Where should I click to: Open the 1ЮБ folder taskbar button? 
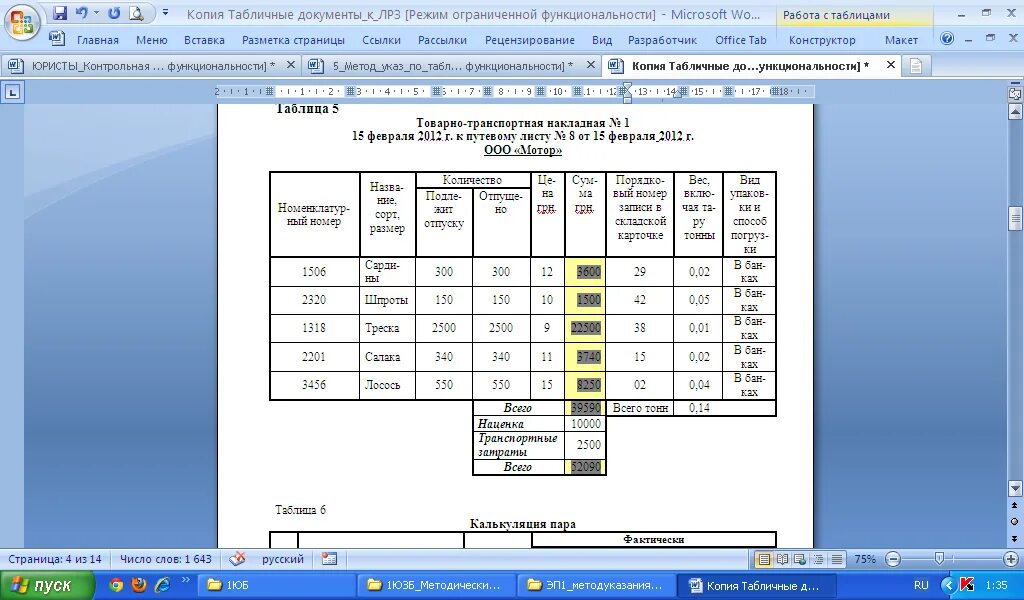277,585
